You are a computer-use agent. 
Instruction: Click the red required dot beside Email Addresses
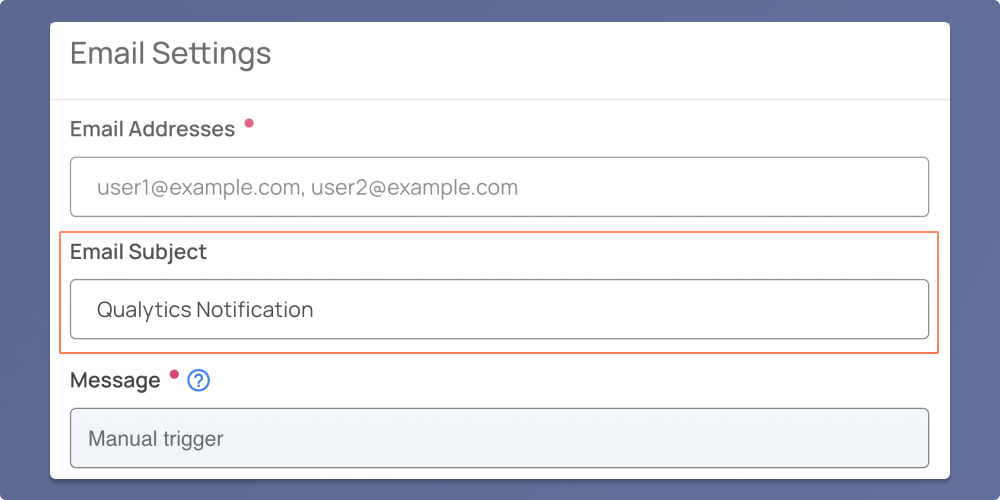pos(249,123)
